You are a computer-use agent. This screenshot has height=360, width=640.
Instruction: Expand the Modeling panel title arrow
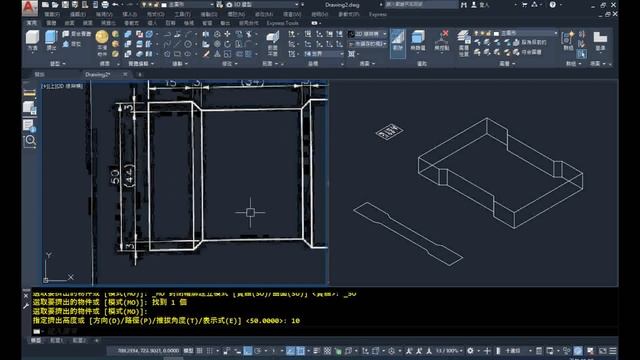coord(64,64)
